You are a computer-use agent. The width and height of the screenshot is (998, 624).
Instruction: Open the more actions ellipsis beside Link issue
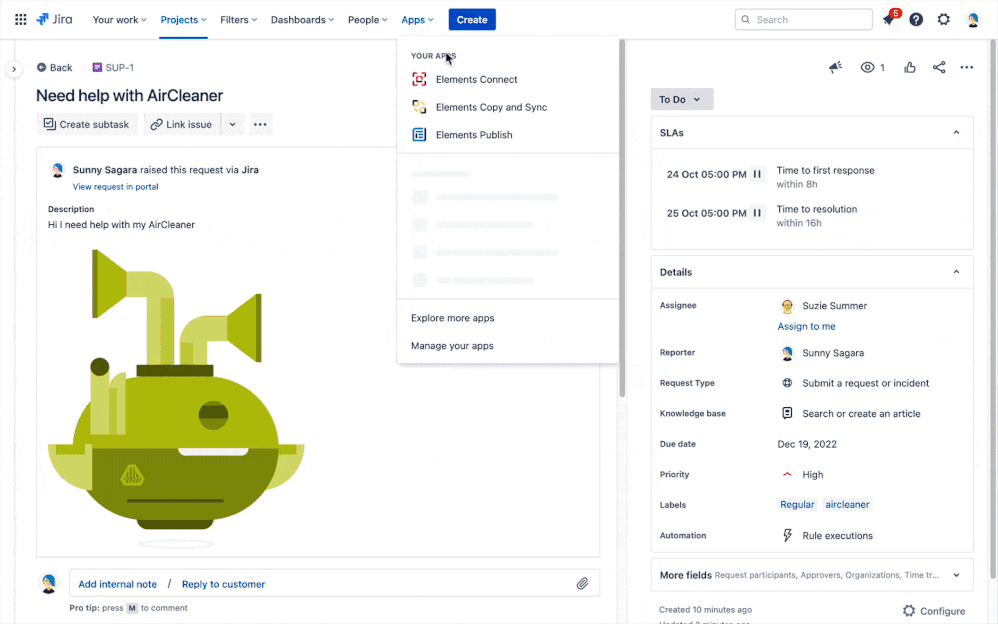260,124
